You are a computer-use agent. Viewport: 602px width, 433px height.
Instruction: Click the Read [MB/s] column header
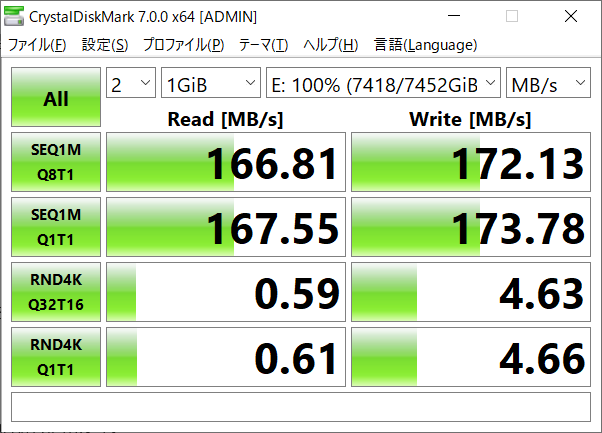click(x=225, y=119)
